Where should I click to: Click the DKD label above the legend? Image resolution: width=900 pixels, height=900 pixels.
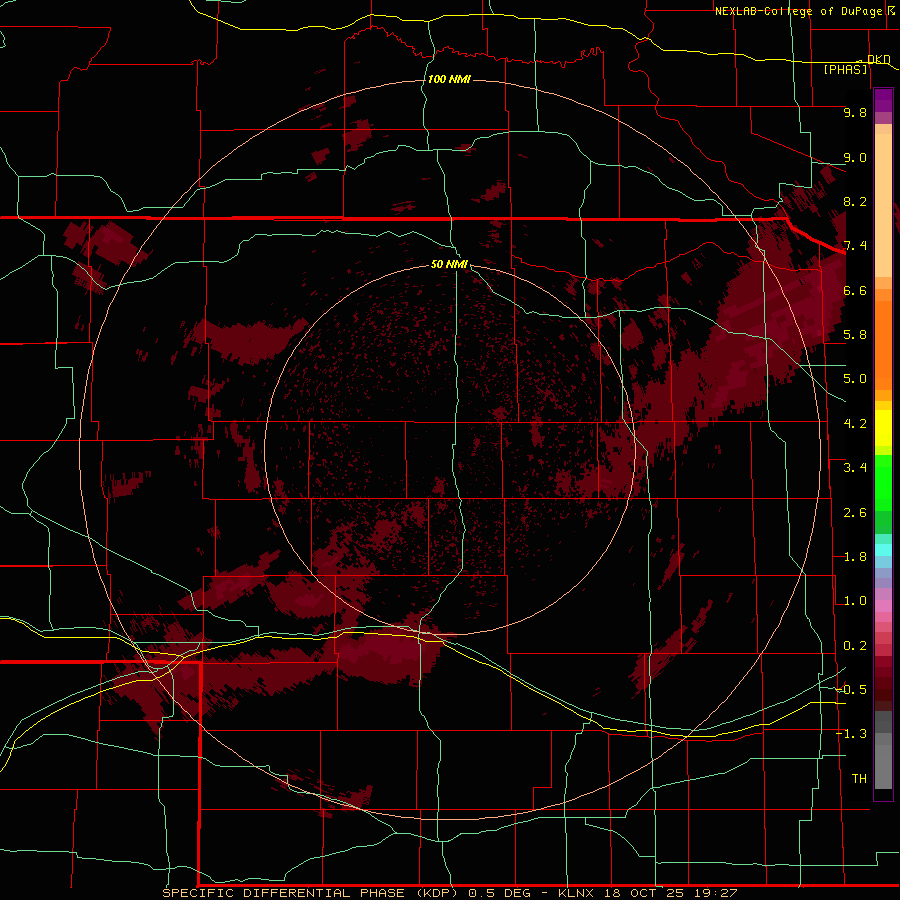(879, 59)
